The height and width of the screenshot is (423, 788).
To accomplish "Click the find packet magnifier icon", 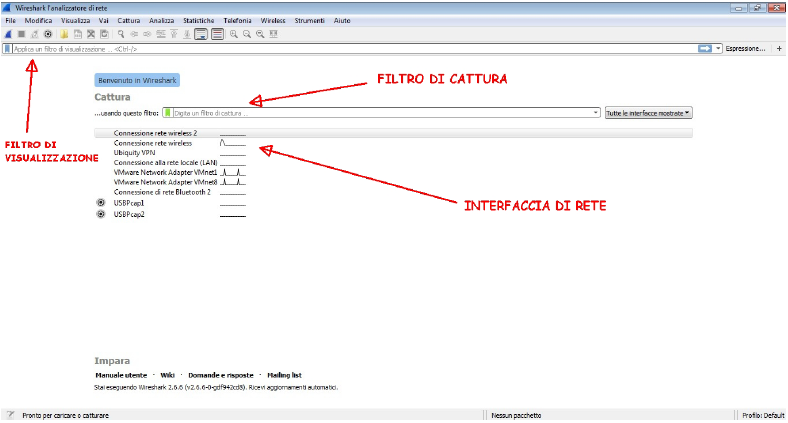I will 121,34.
